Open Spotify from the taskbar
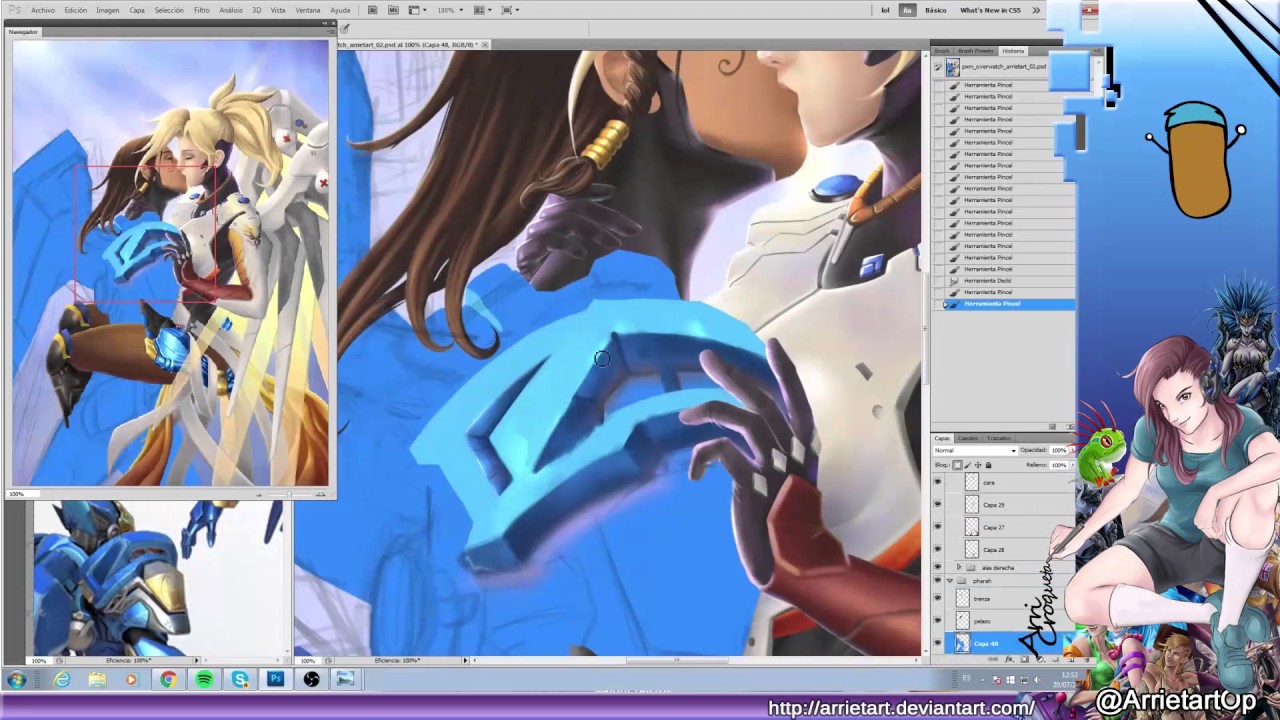1280x720 pixels. click(x=204, y=680)
